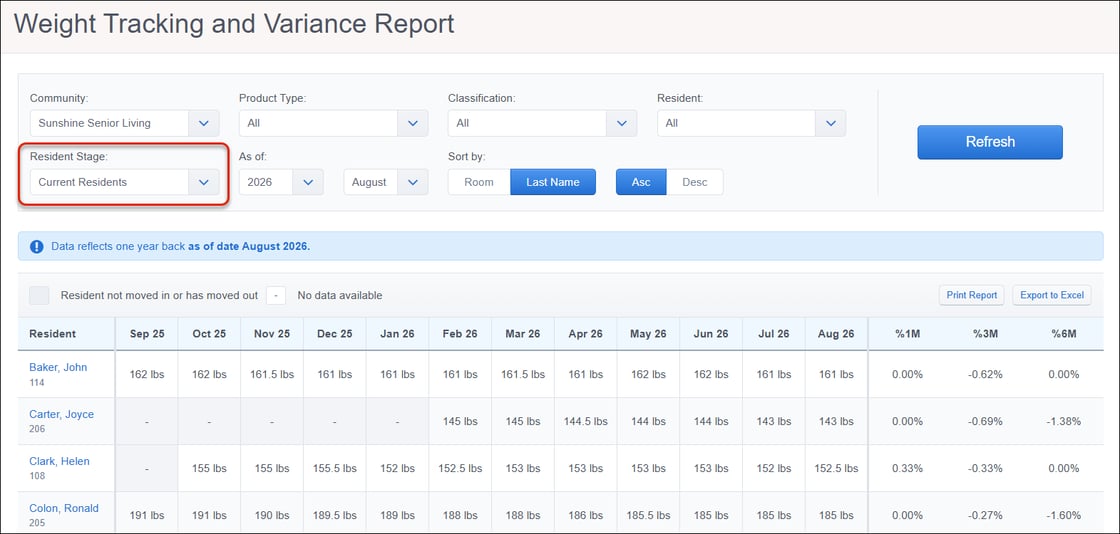Click the Refresh button

[990, 142]
